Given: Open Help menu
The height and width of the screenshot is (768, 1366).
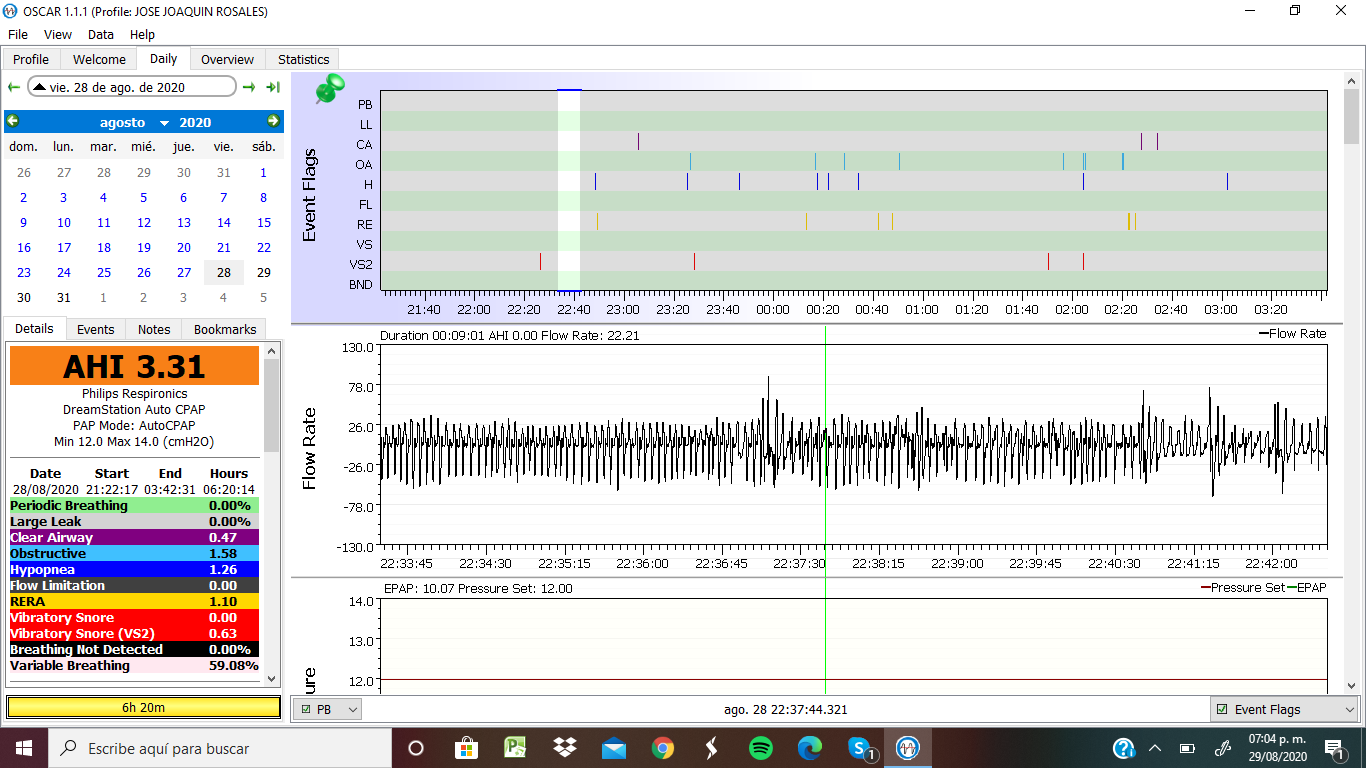Looking at the screenshot, I should click(x=143, y=34).
